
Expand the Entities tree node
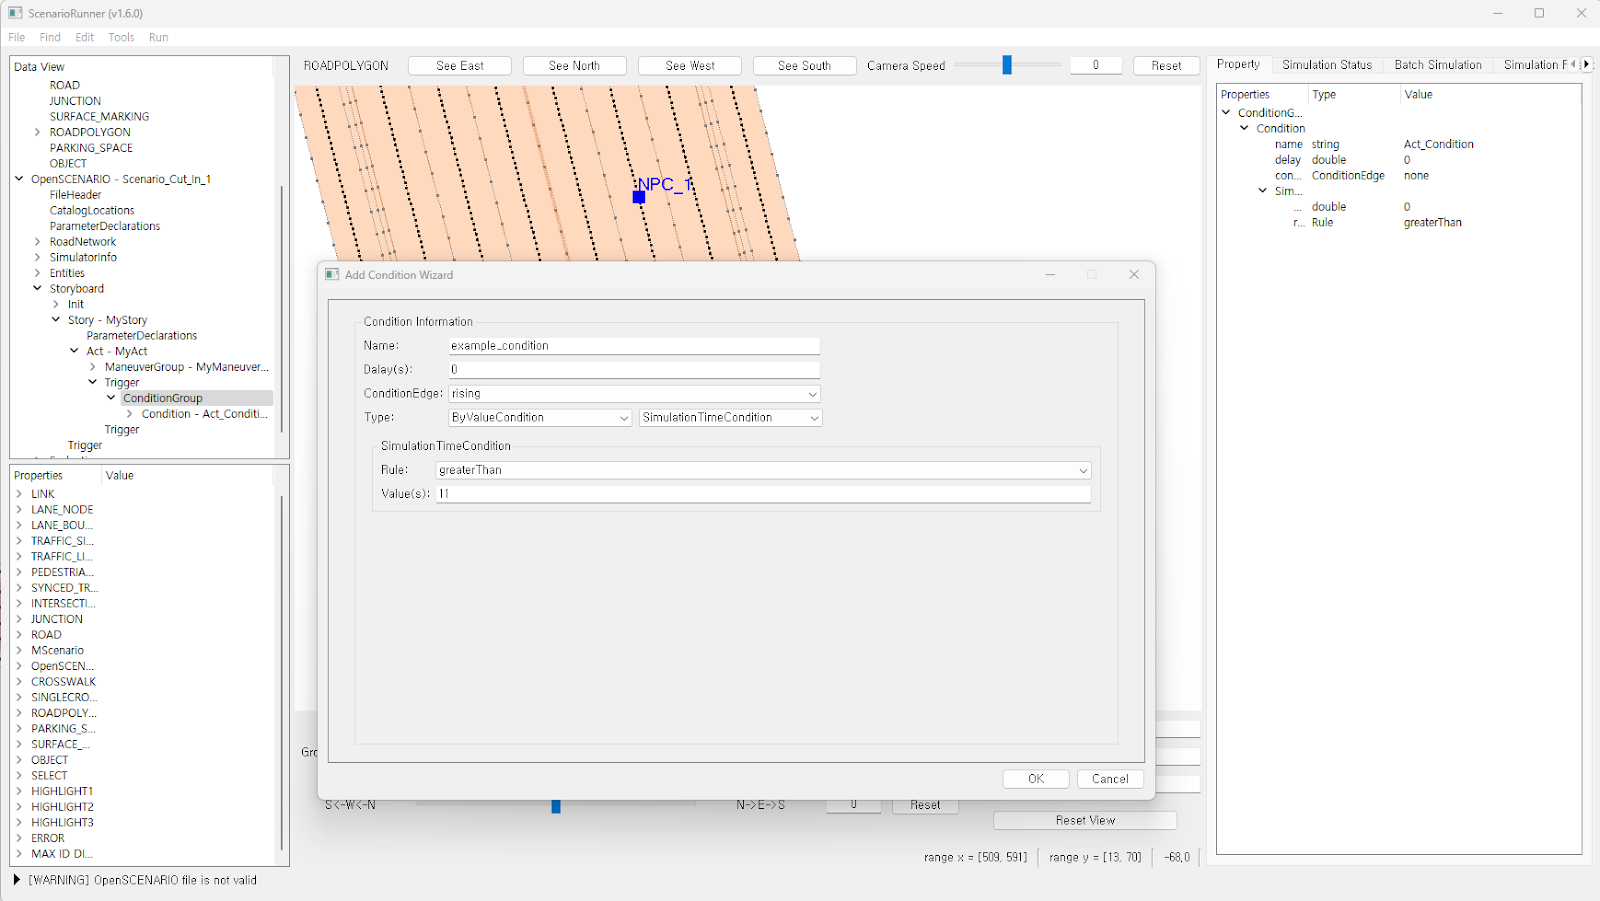[38, 273]
